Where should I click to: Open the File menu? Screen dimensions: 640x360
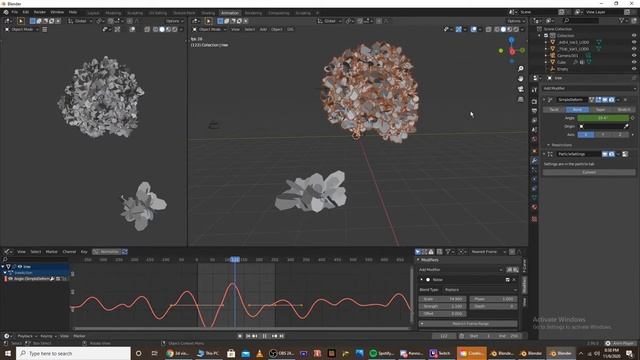[15, 12]
